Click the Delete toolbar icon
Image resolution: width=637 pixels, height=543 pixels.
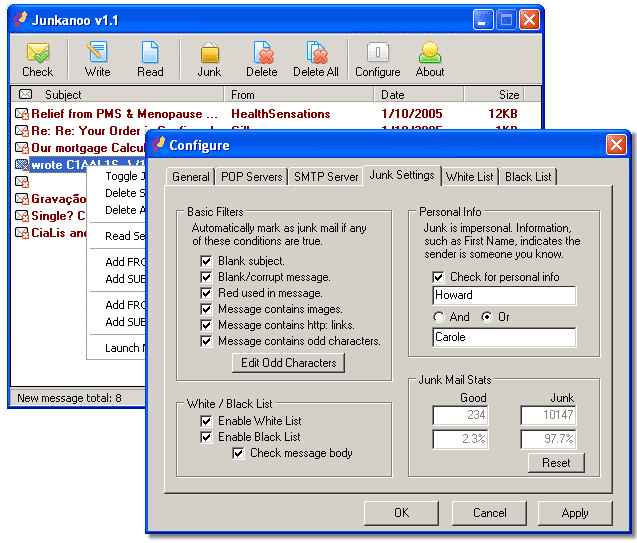coord(262,59)
